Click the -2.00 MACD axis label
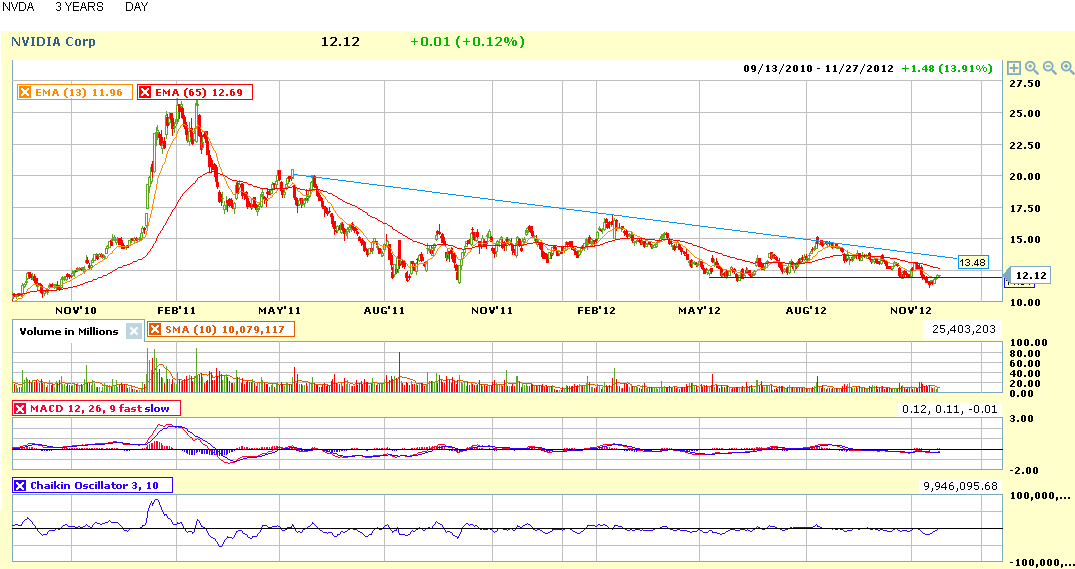The width and height of the screenshot is (1075, 569). tap(1024, 470)
